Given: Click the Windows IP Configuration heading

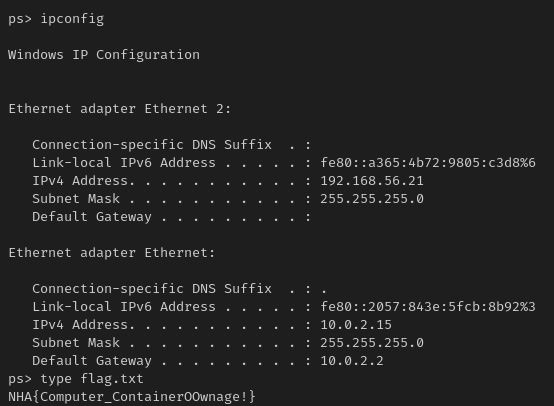Looking at the screenshot, I should 104,55.
